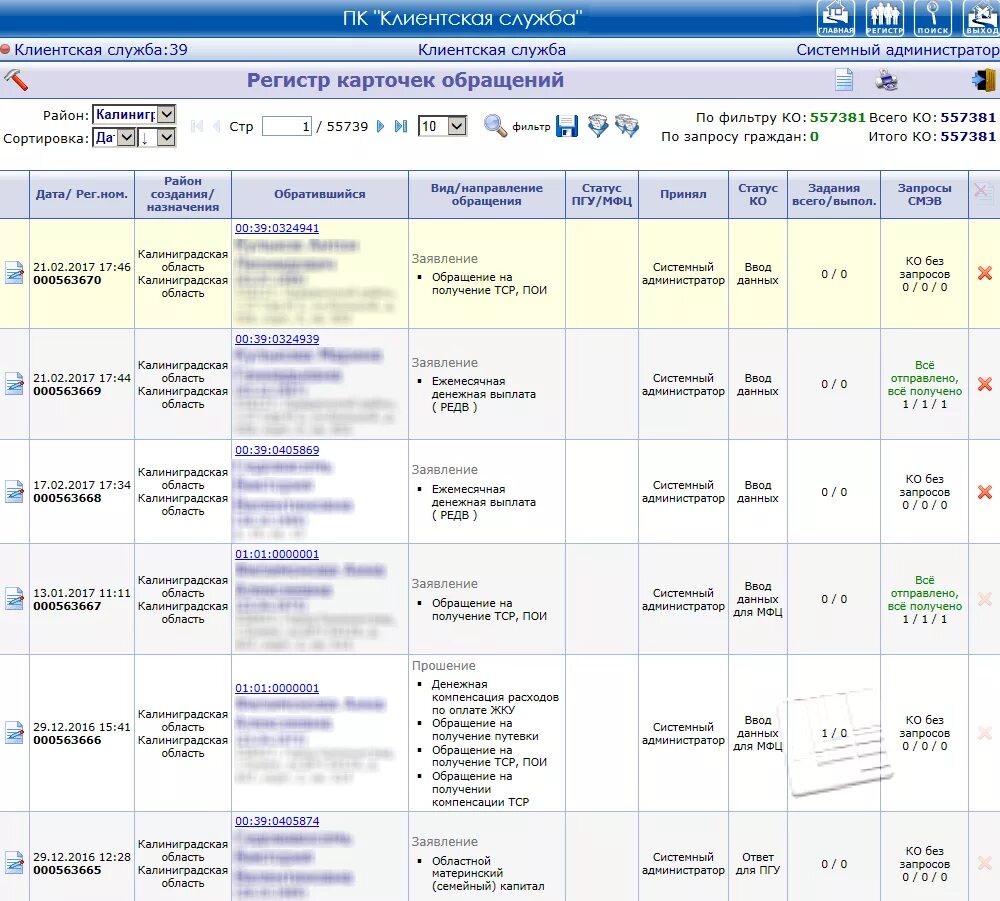Open link 01:01:0000001 in record 000563667
This screenshot has width=1000, height=901.
277,554
